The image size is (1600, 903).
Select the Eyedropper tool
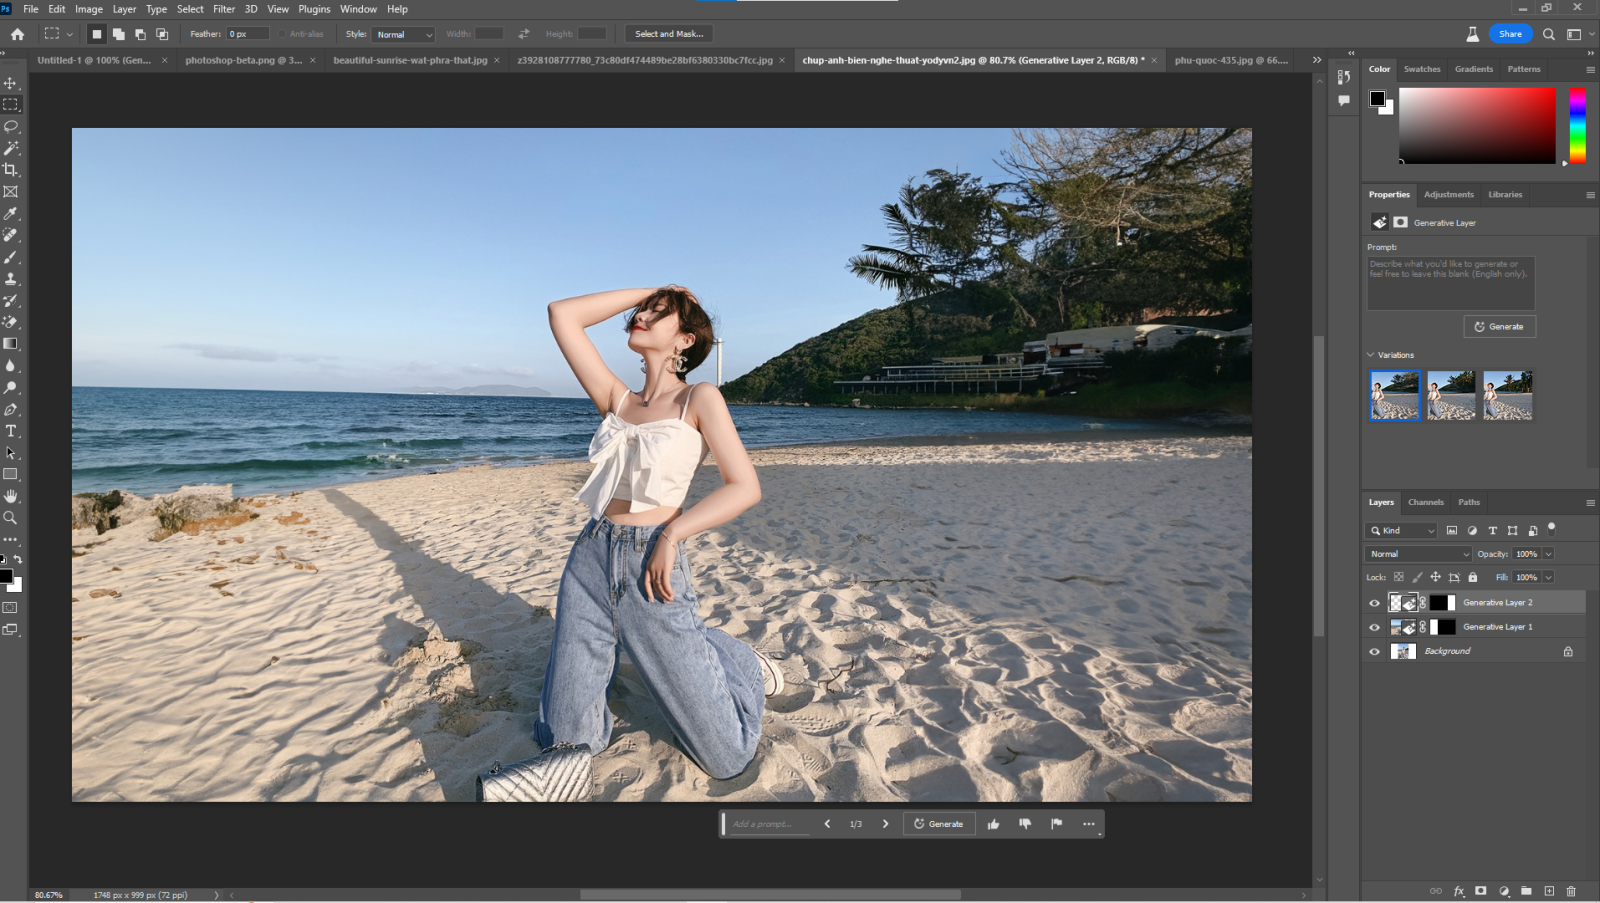11,214
